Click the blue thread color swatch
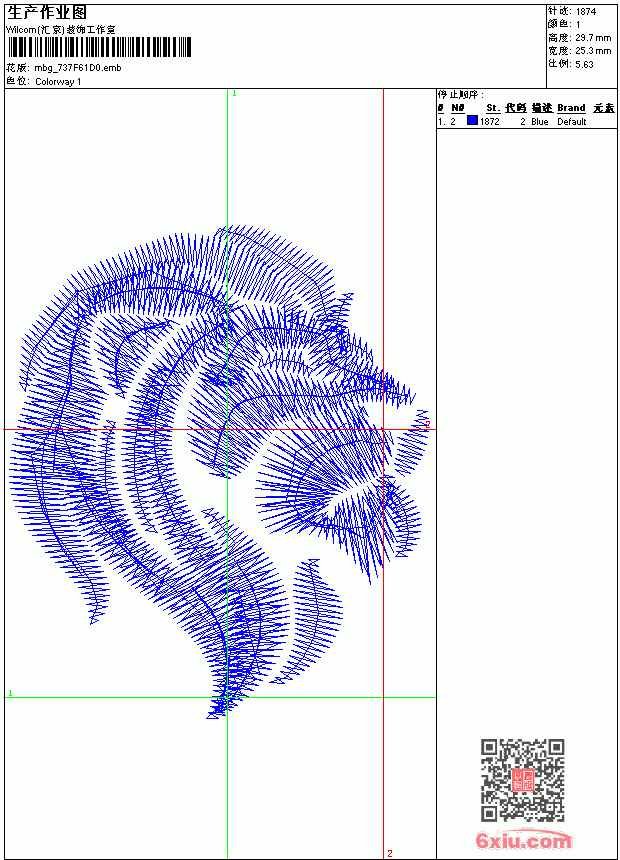This screenshot has width=620, height=860. click(472, 121)
